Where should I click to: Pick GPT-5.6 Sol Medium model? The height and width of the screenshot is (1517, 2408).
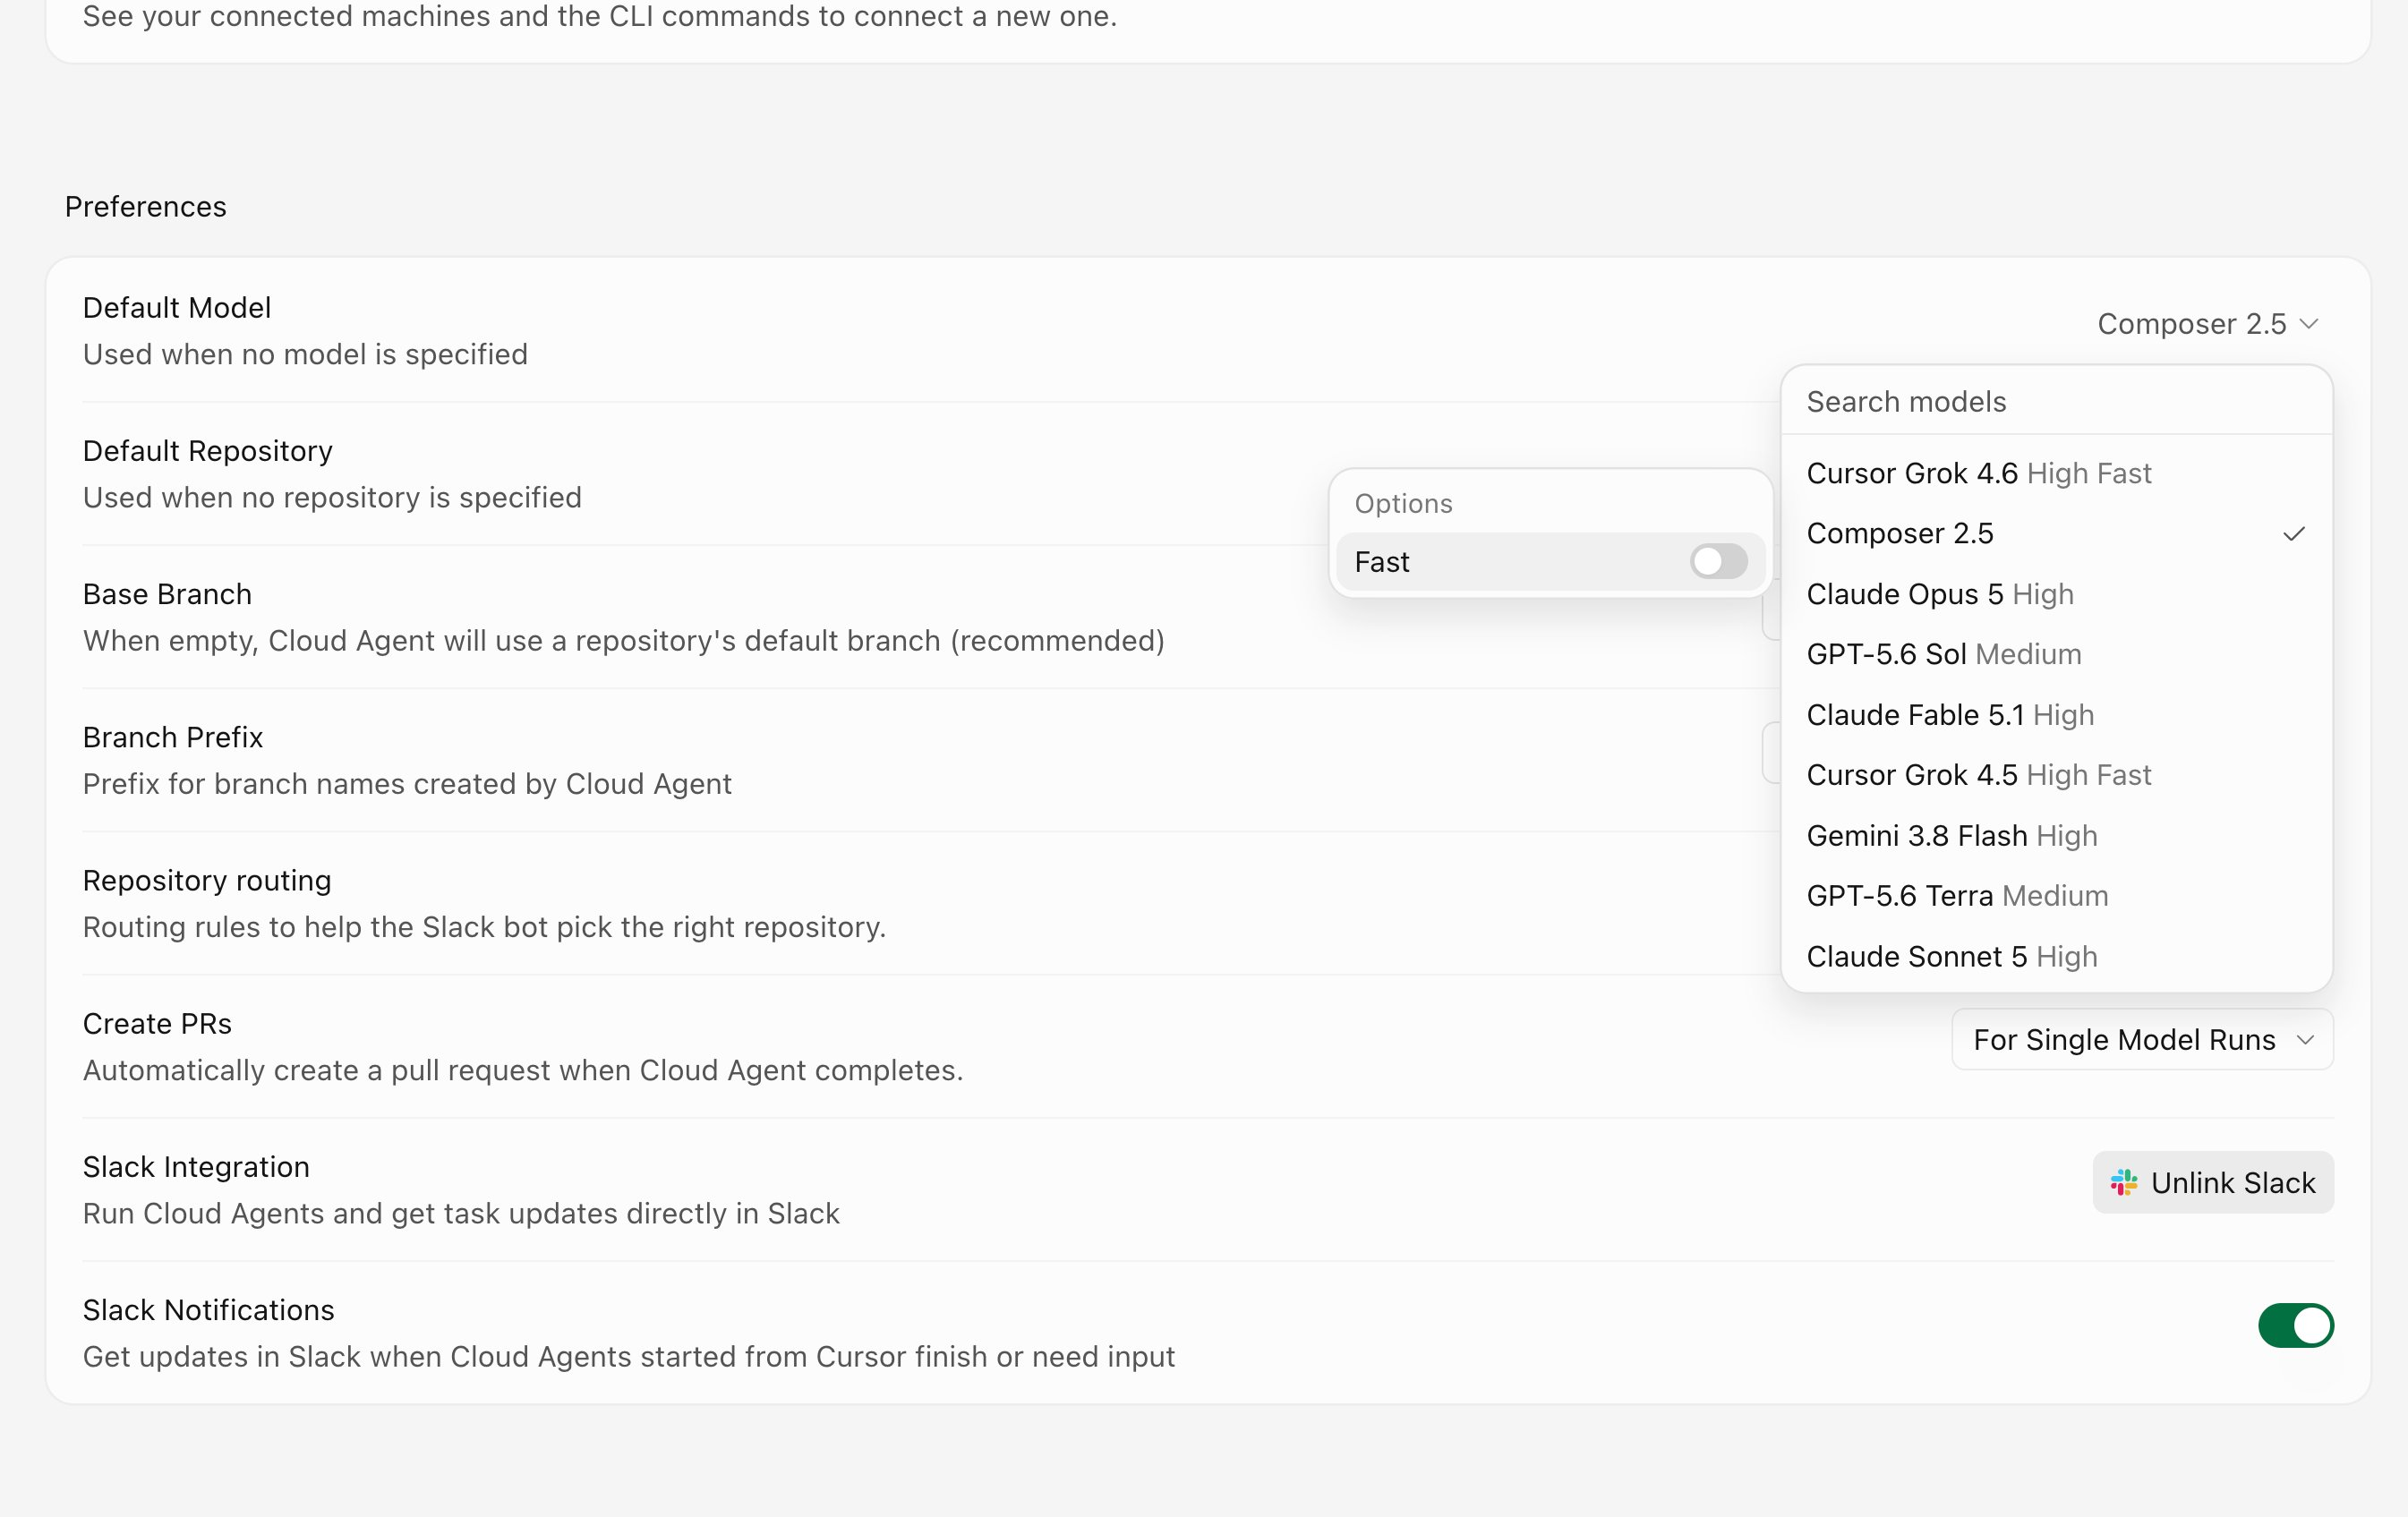point(2056,654)
